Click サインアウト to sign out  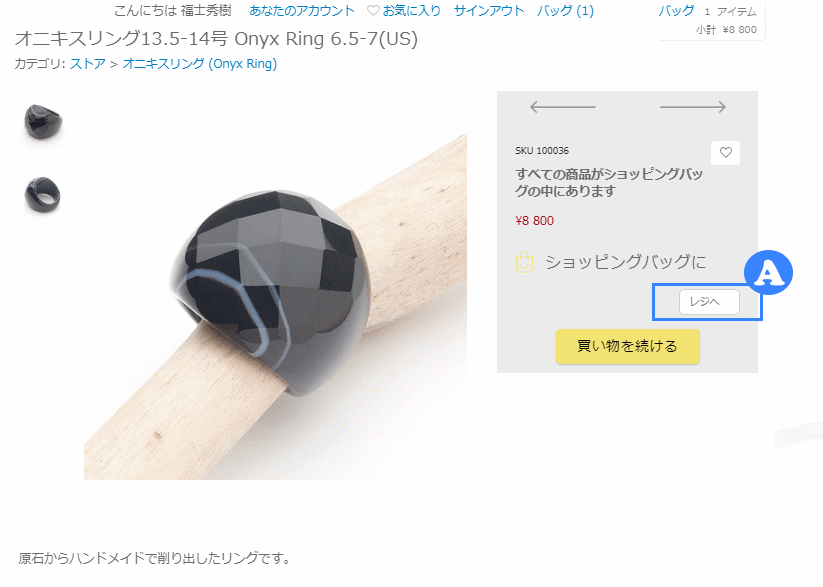(x=489, y=11)
